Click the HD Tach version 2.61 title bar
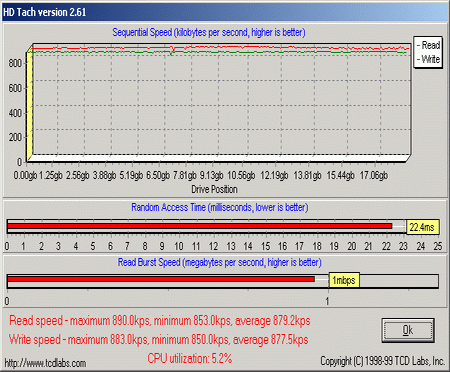The image size is (450, 372). click(225, 12)
